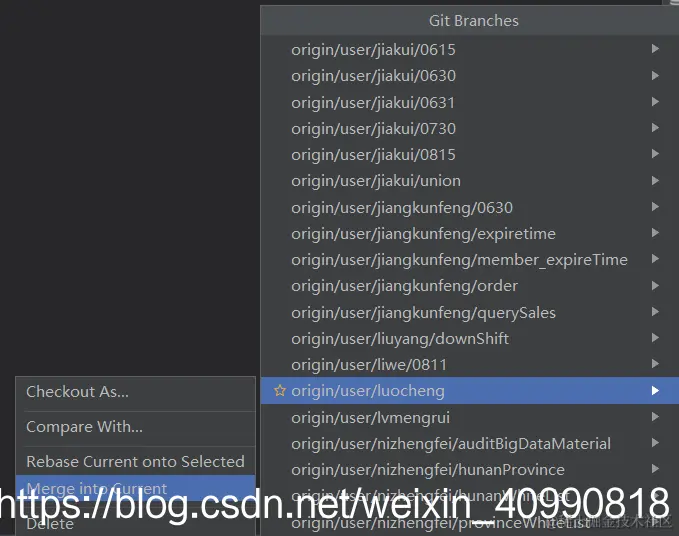This screenshot has width=679, height=536.
Task: Select branch origin/user/jiakui/0730
Action: (x=470, y=129)
